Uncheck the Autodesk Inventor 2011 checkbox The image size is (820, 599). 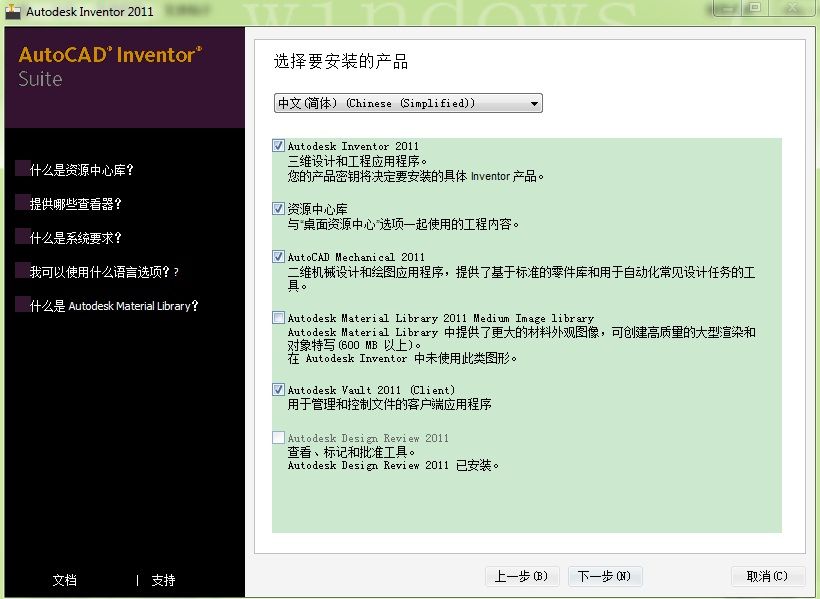click(x=279, y=145)
